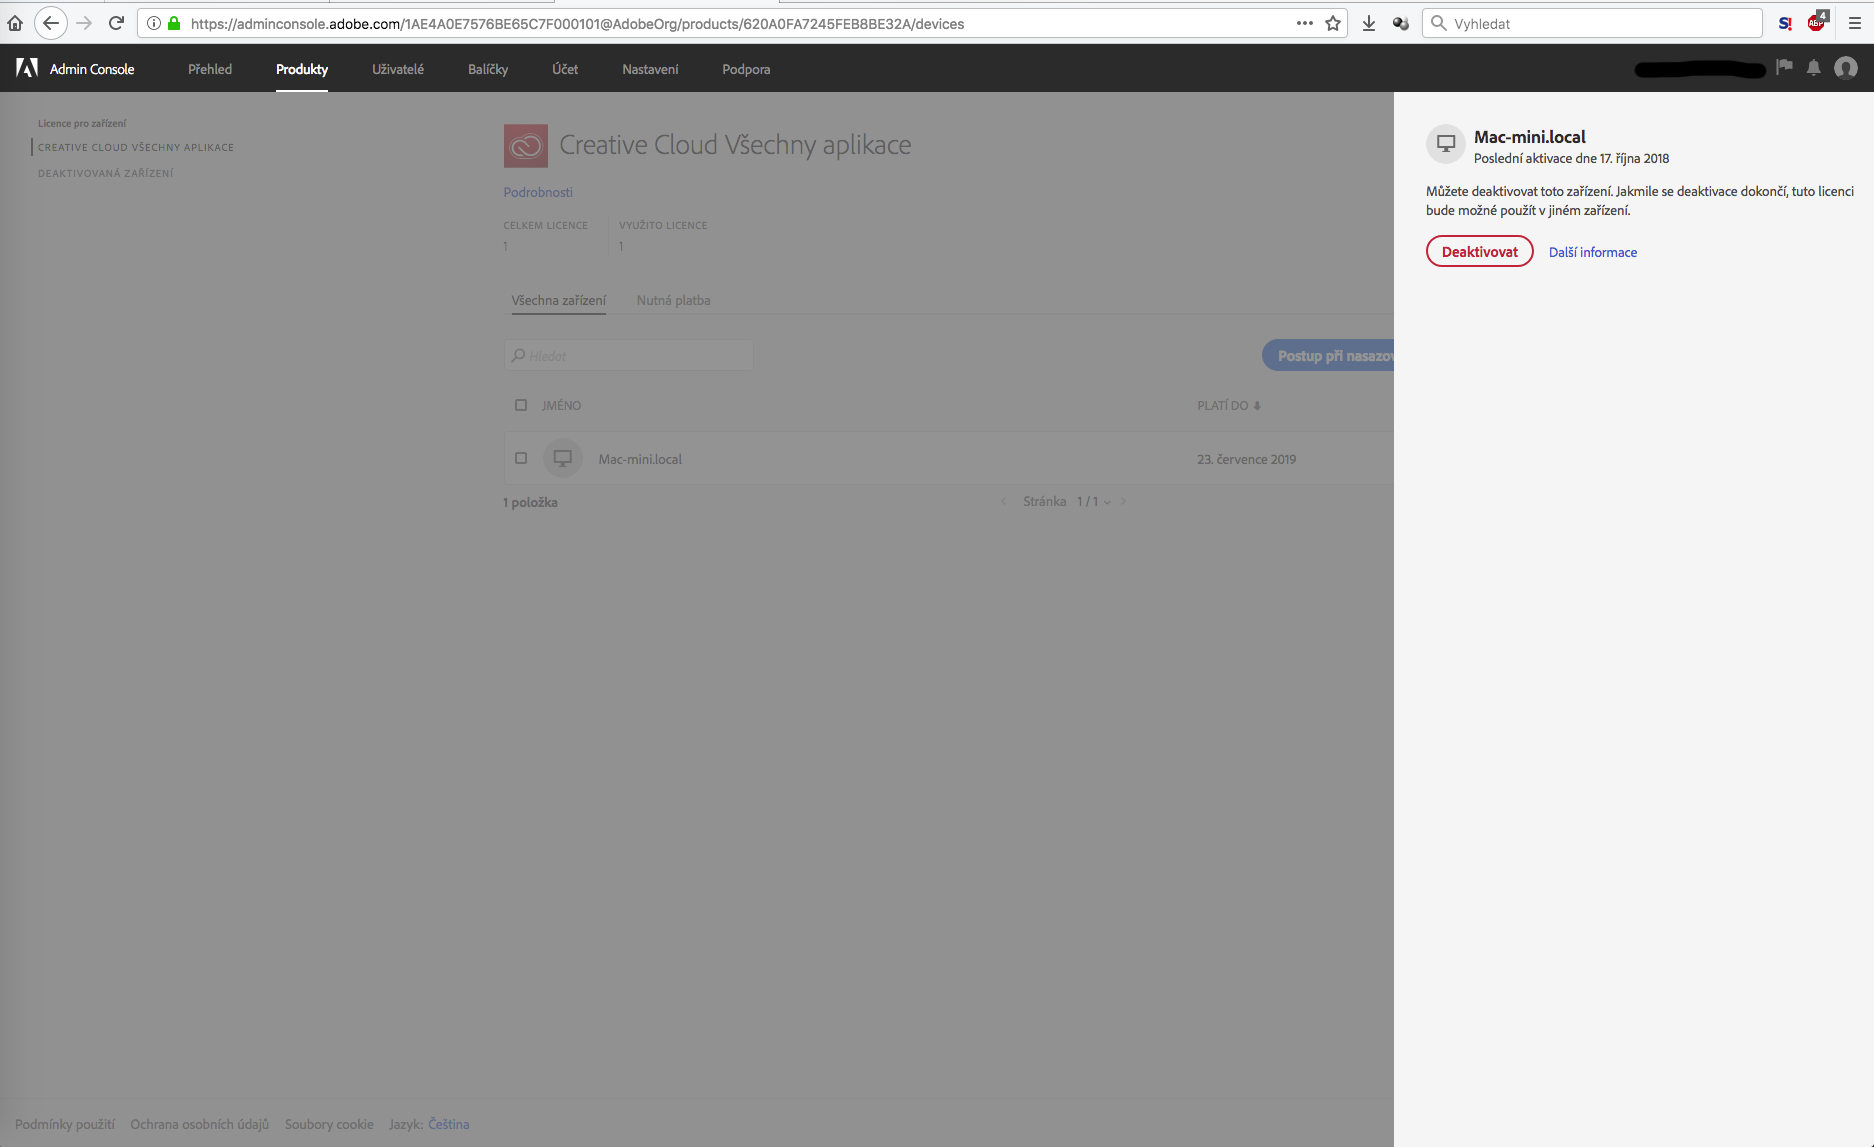Switch to the Nutná platba tab

click(x=674, y=300)
